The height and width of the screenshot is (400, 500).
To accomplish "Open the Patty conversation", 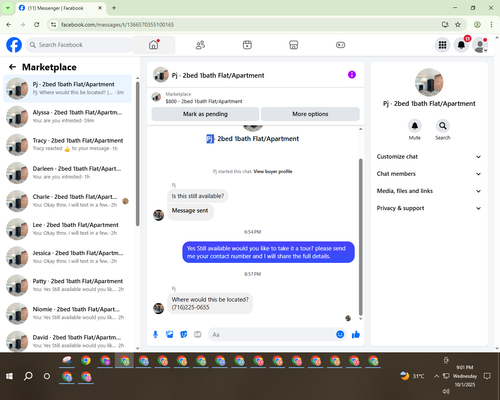I will pyautogui.click(x=67, y=285).
